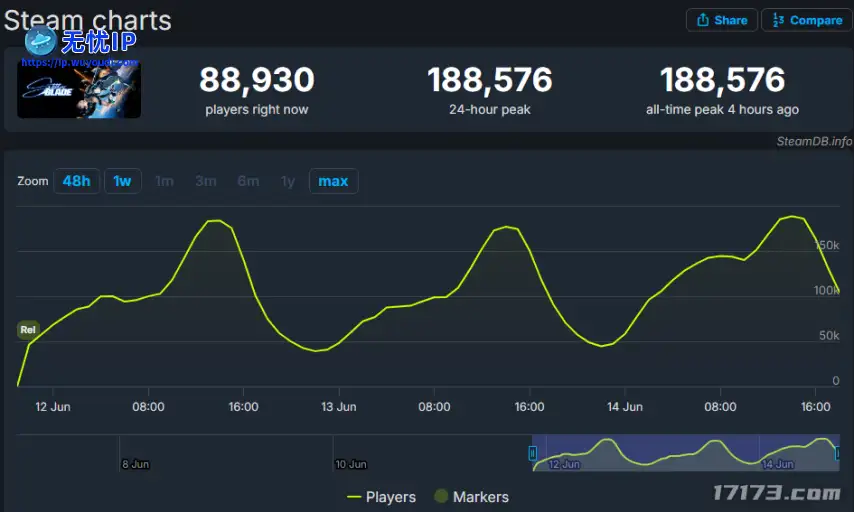Set chart zoom to 48h
This screenshot has height=512, width=854.
76,181
